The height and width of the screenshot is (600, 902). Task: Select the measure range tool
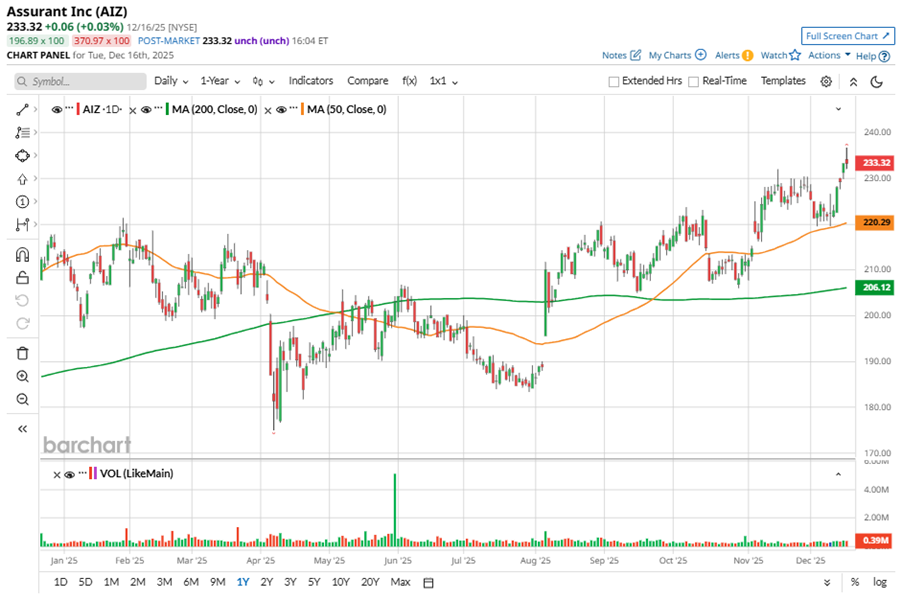22,224
